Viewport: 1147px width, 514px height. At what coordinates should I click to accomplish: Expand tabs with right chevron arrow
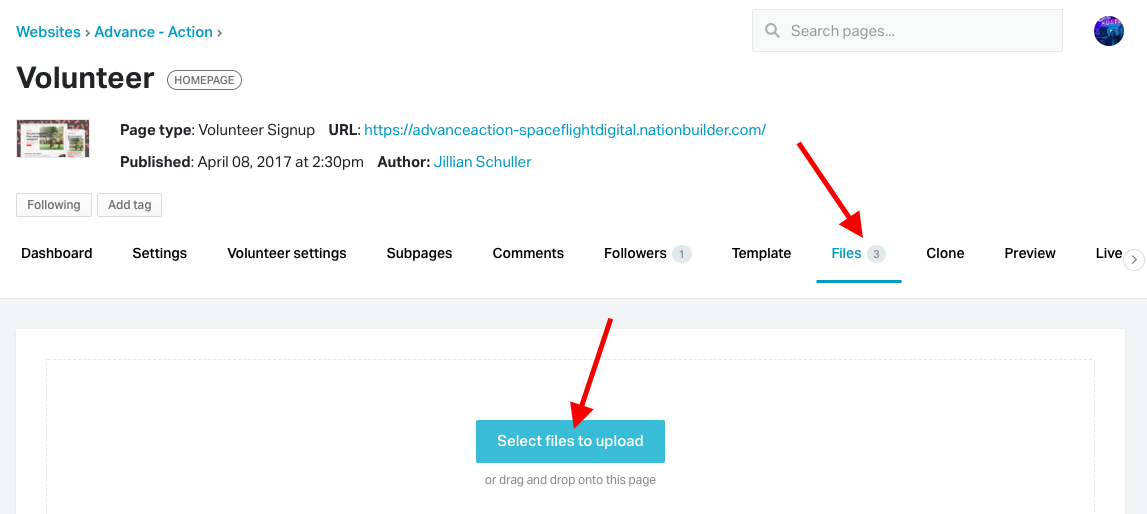click(x=1133, y=259)
